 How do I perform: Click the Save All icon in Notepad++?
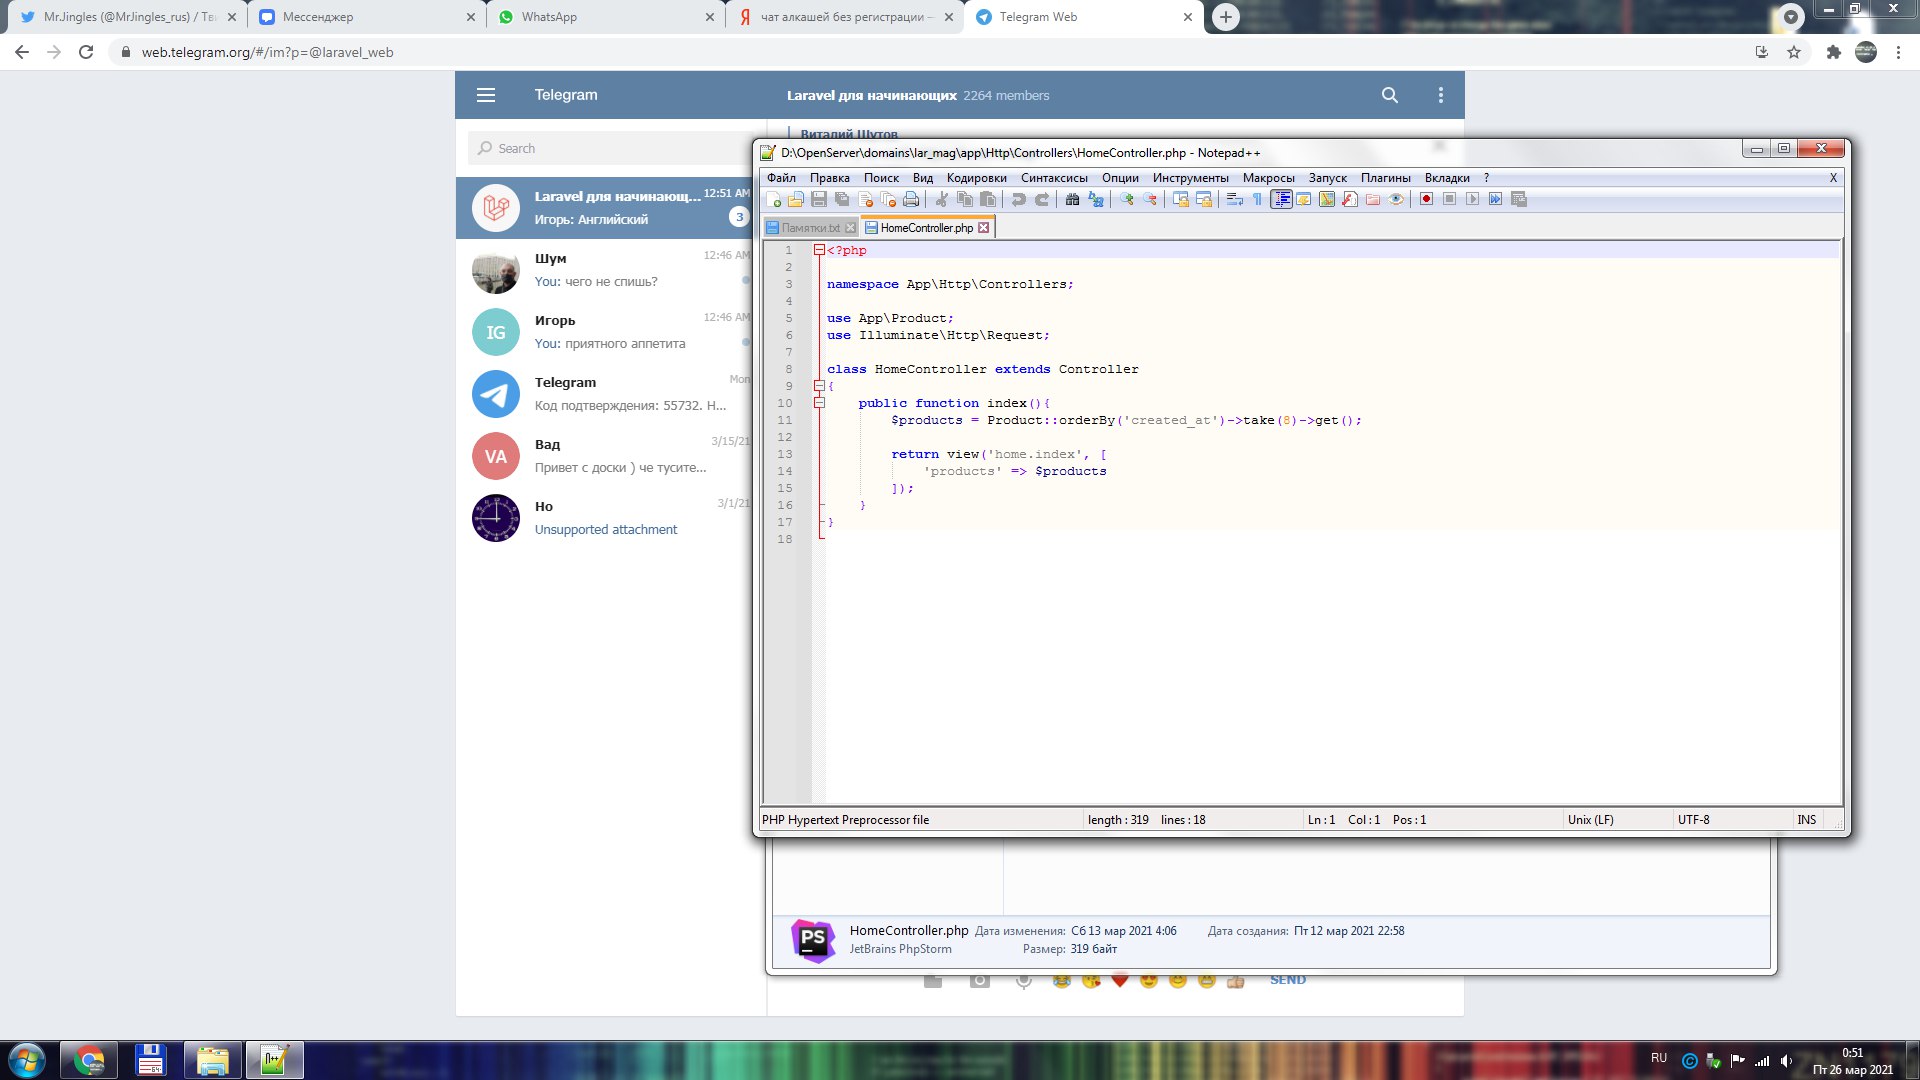(842, 199)
